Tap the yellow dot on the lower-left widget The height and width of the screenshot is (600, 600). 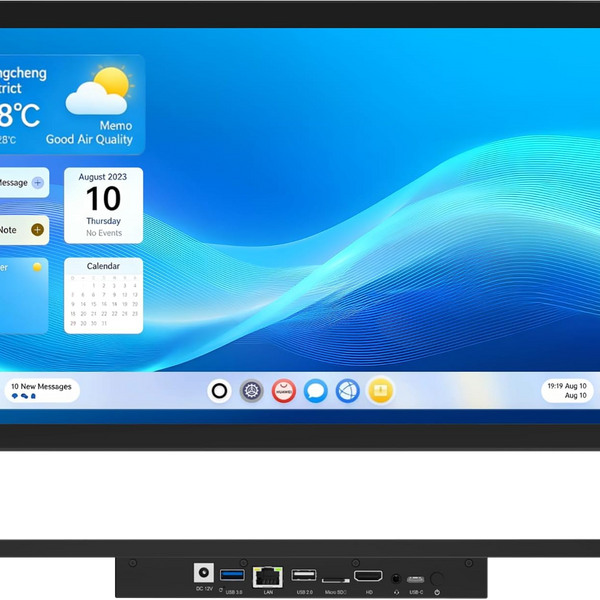[37, 267]
